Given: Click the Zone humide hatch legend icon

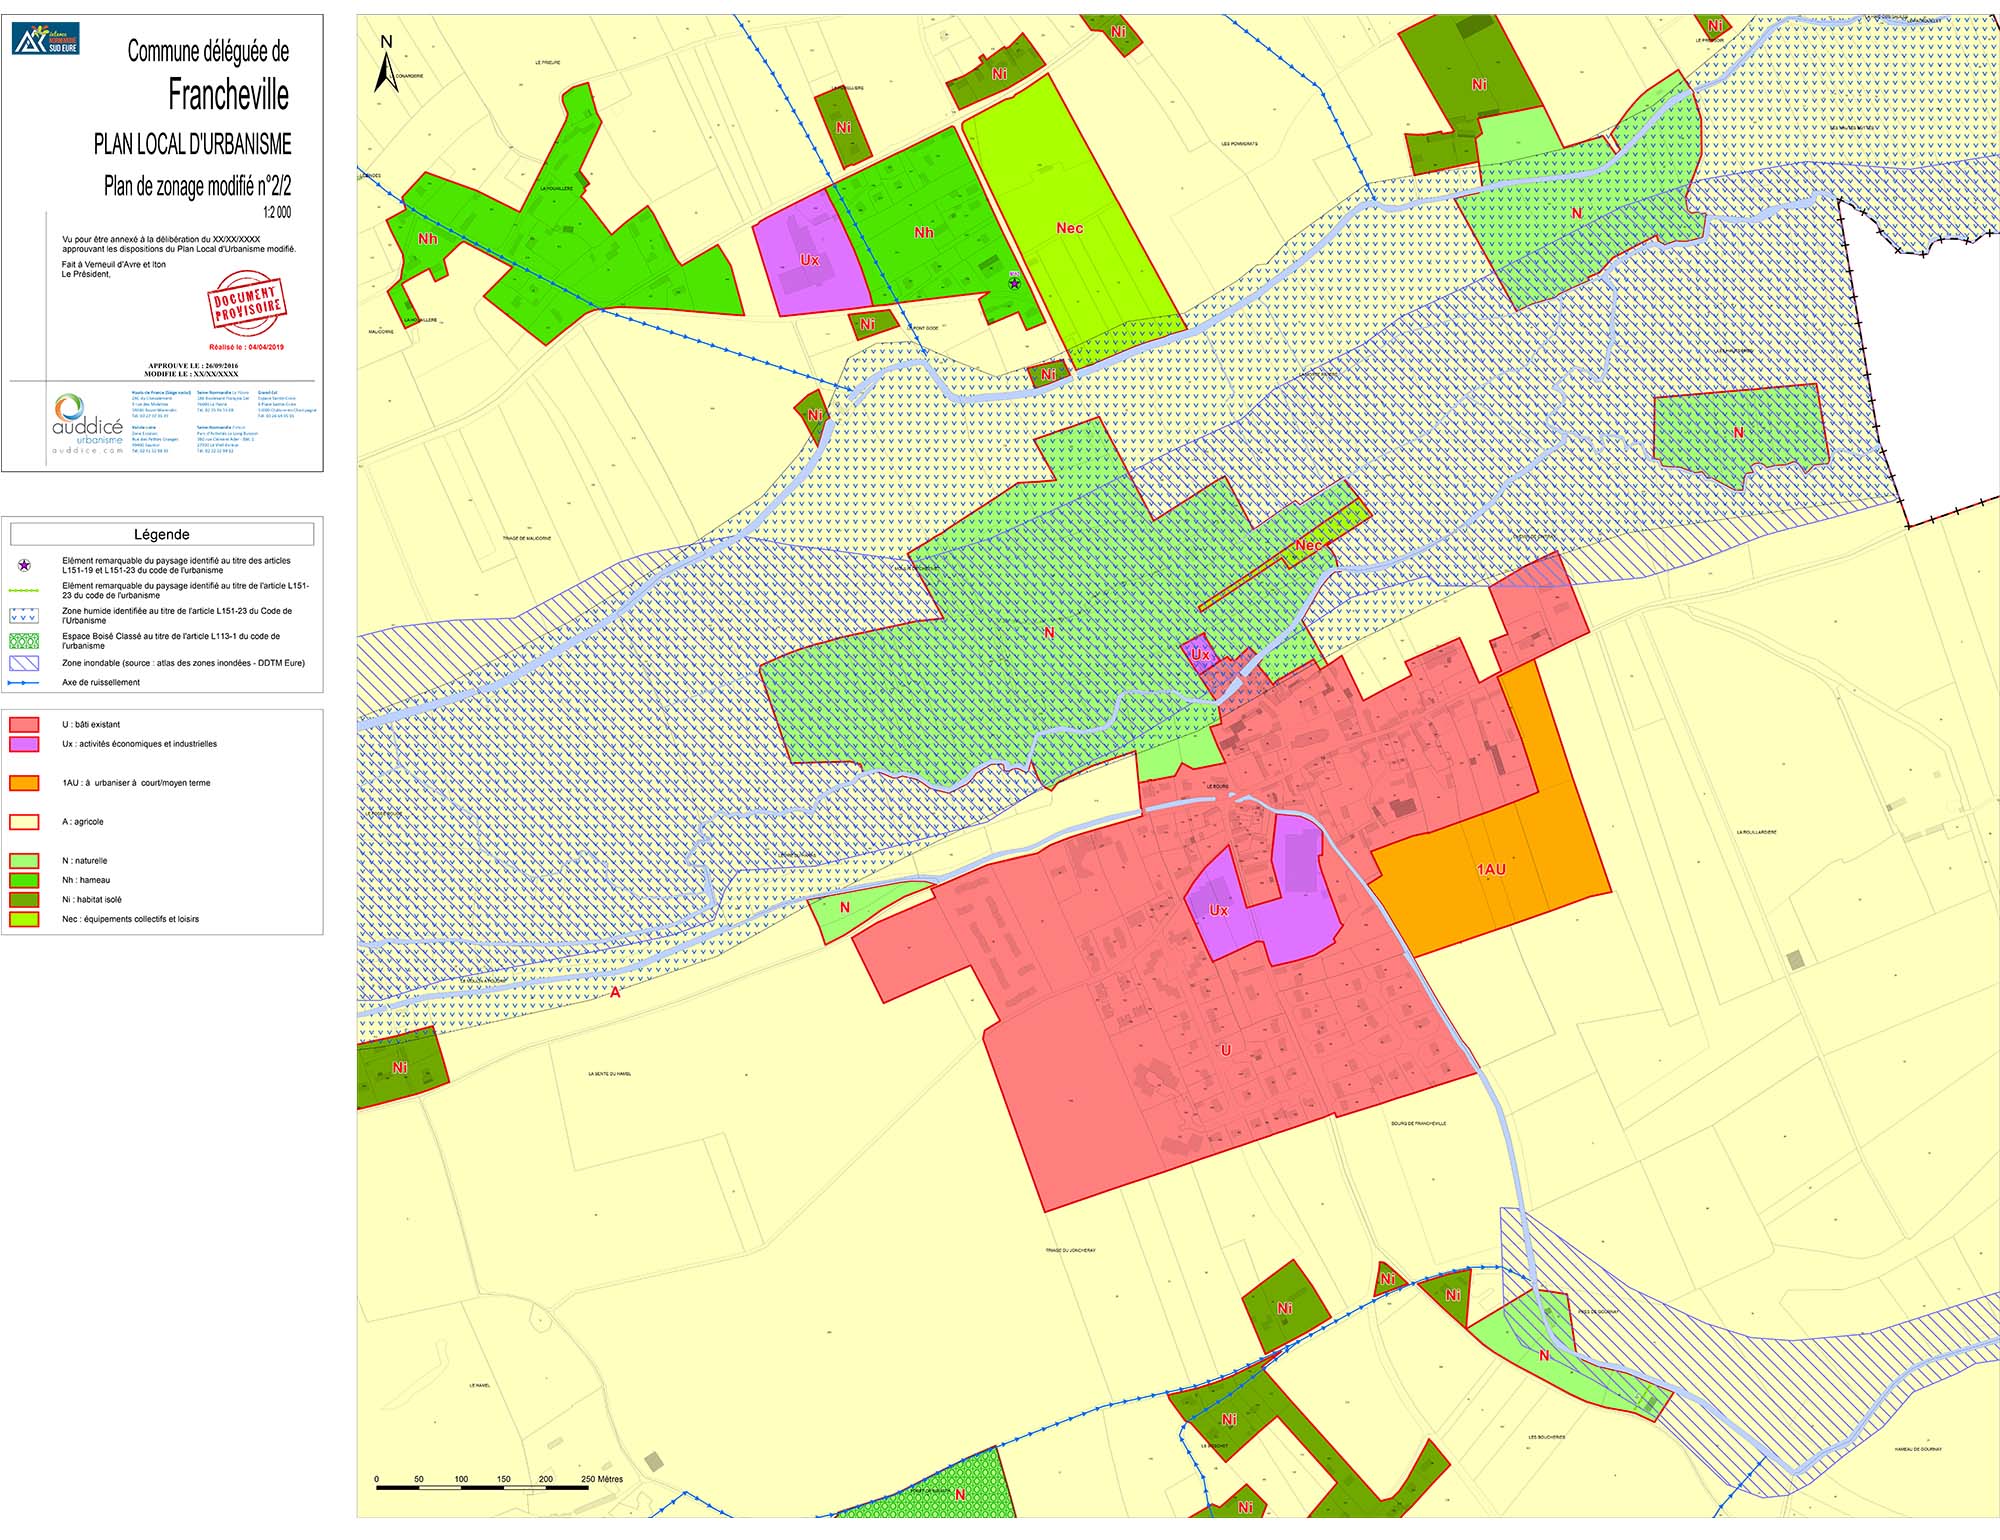Looking at the screenshot, I should 24,615.
